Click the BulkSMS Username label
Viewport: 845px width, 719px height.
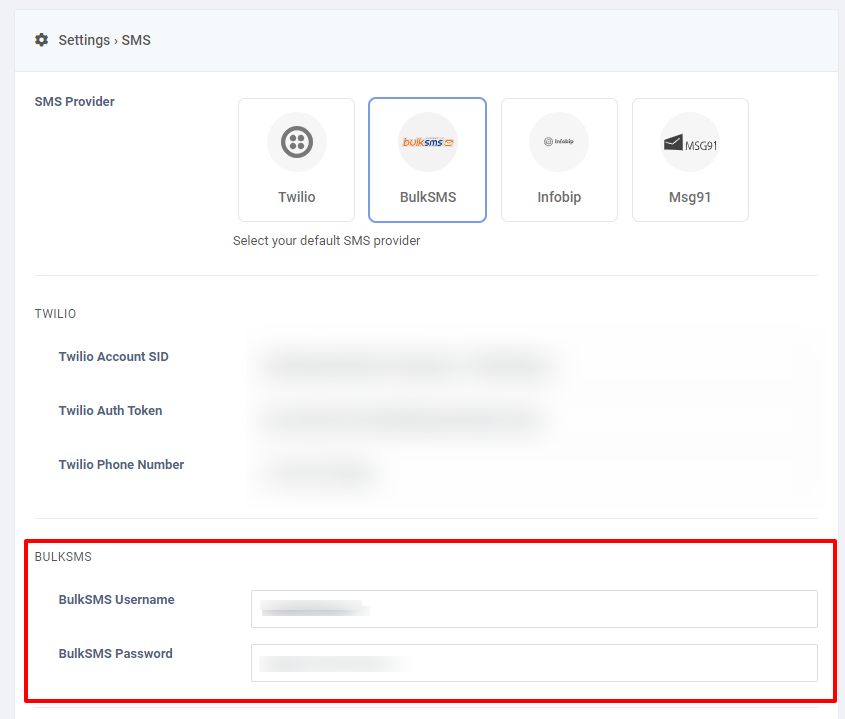point(116,600)
